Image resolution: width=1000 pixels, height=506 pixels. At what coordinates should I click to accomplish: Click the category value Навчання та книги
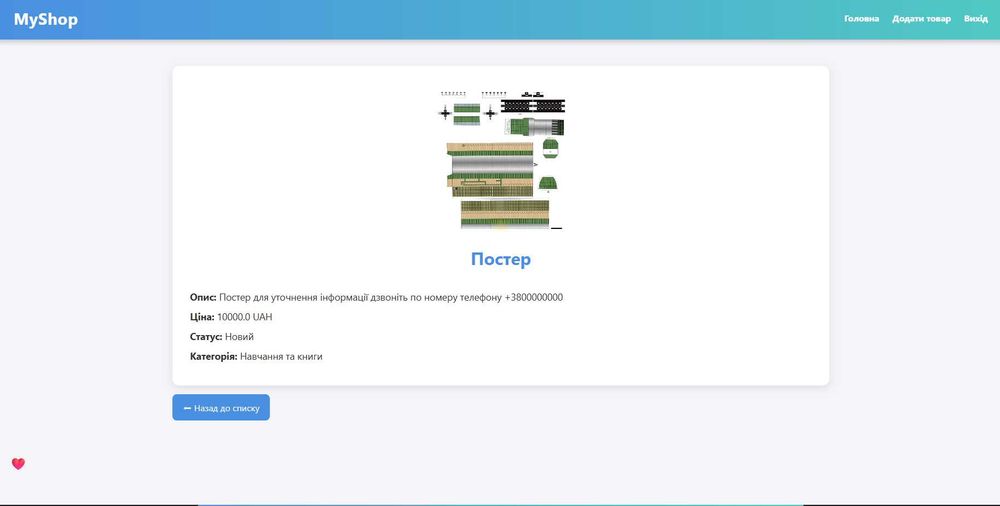click(281, 357)
